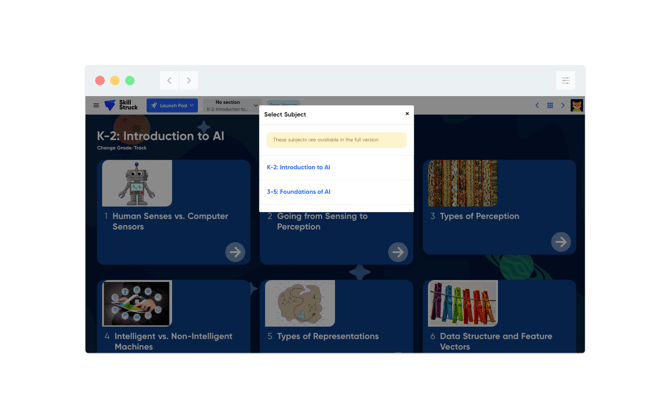Open Going from Sensing to Perception arrow
The width and height of the screenshot is (670, 418).
point(398,252)
